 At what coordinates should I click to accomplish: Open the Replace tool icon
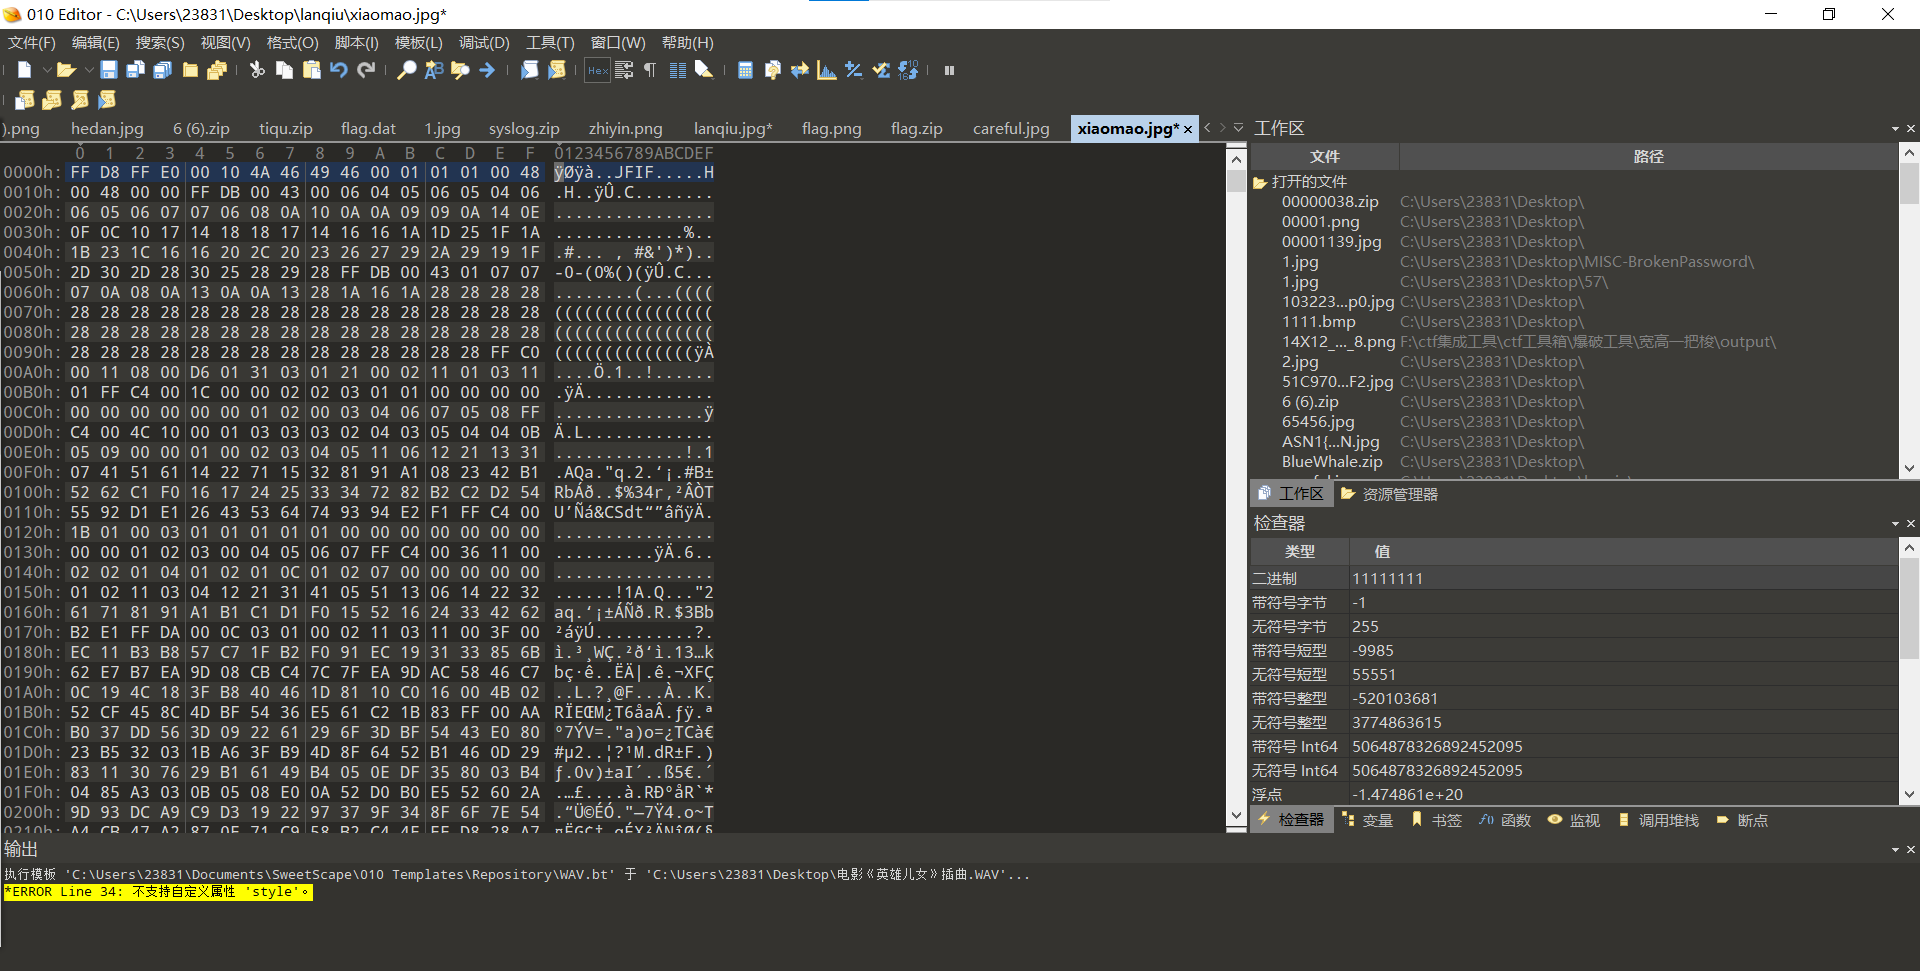[433, 70]
